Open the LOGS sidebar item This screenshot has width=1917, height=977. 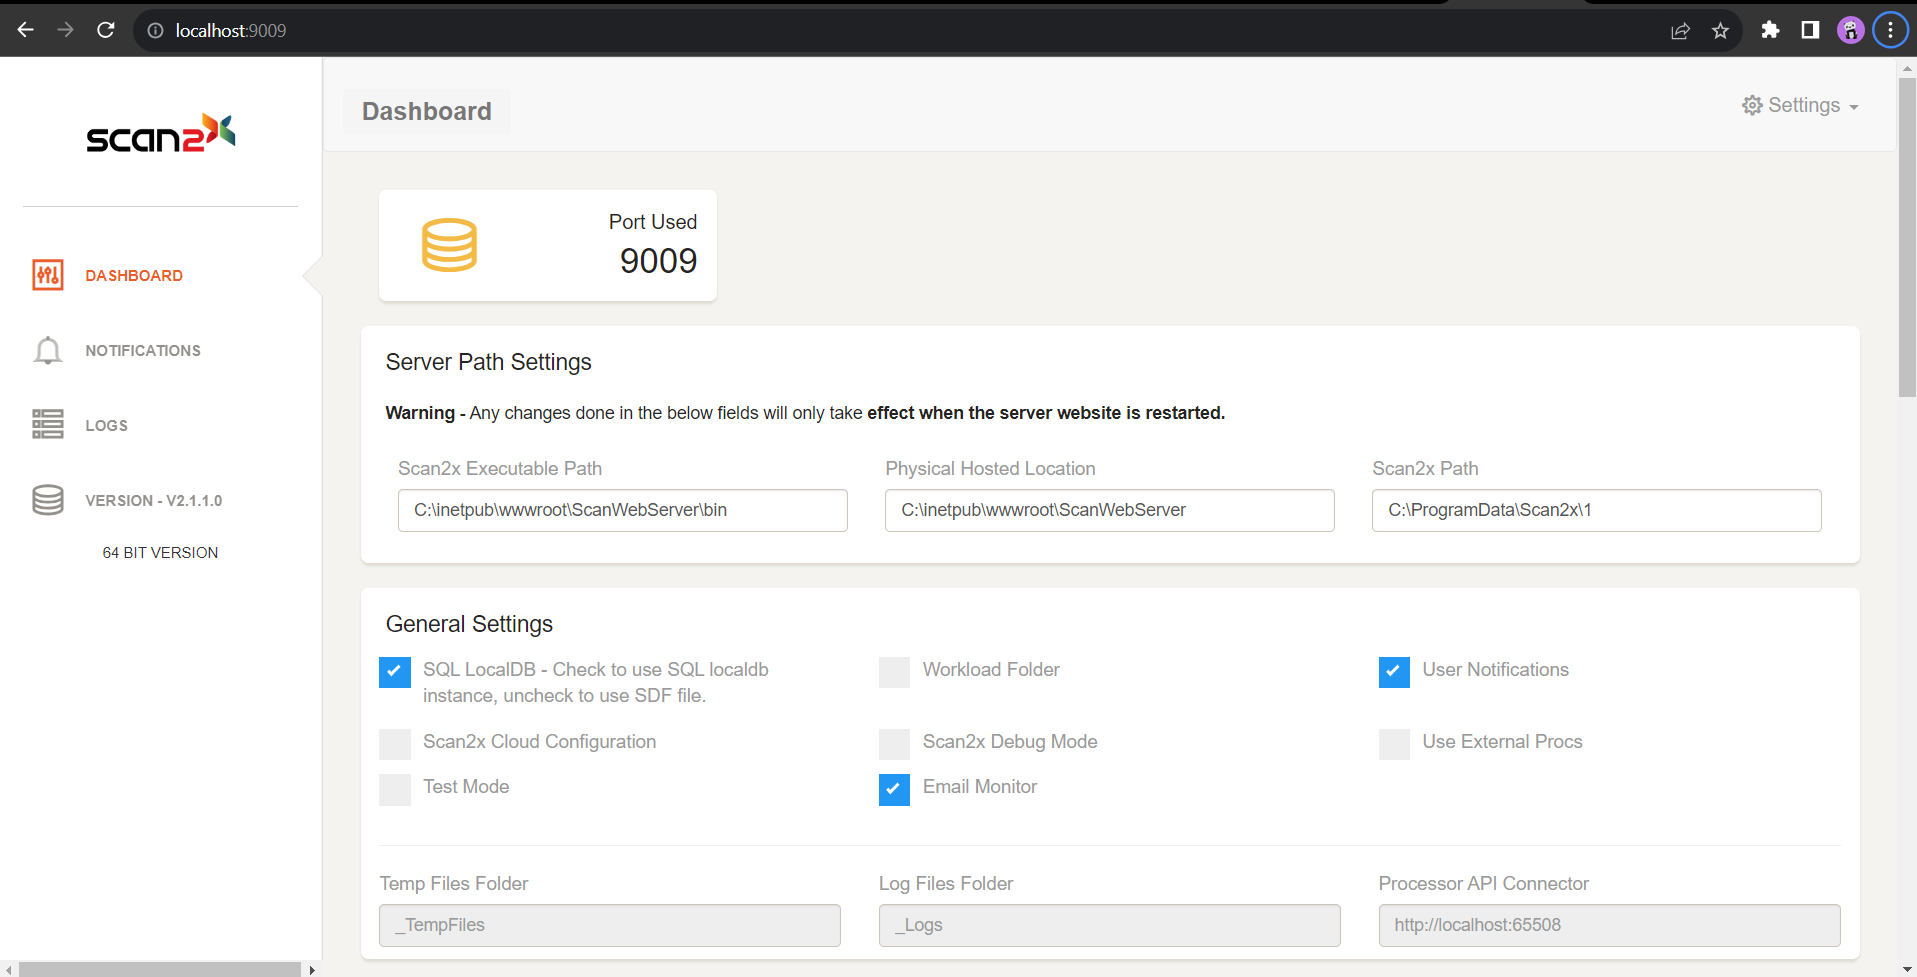coord(106,425)
